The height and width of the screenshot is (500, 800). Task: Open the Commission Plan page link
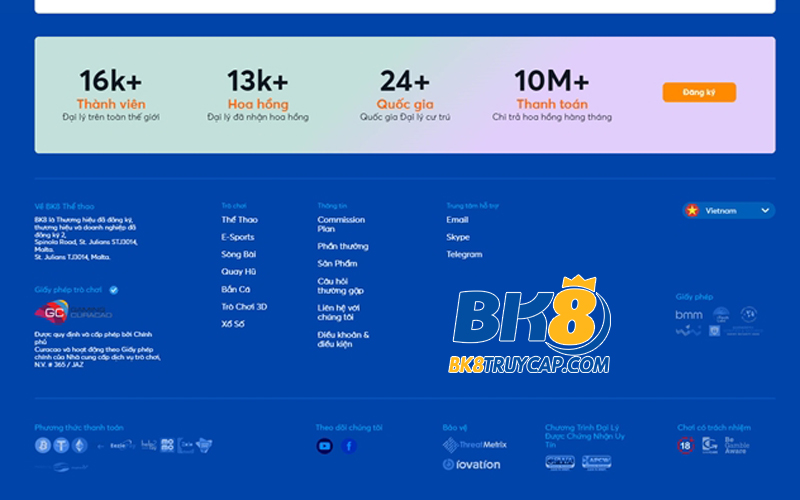click(341, 224)
